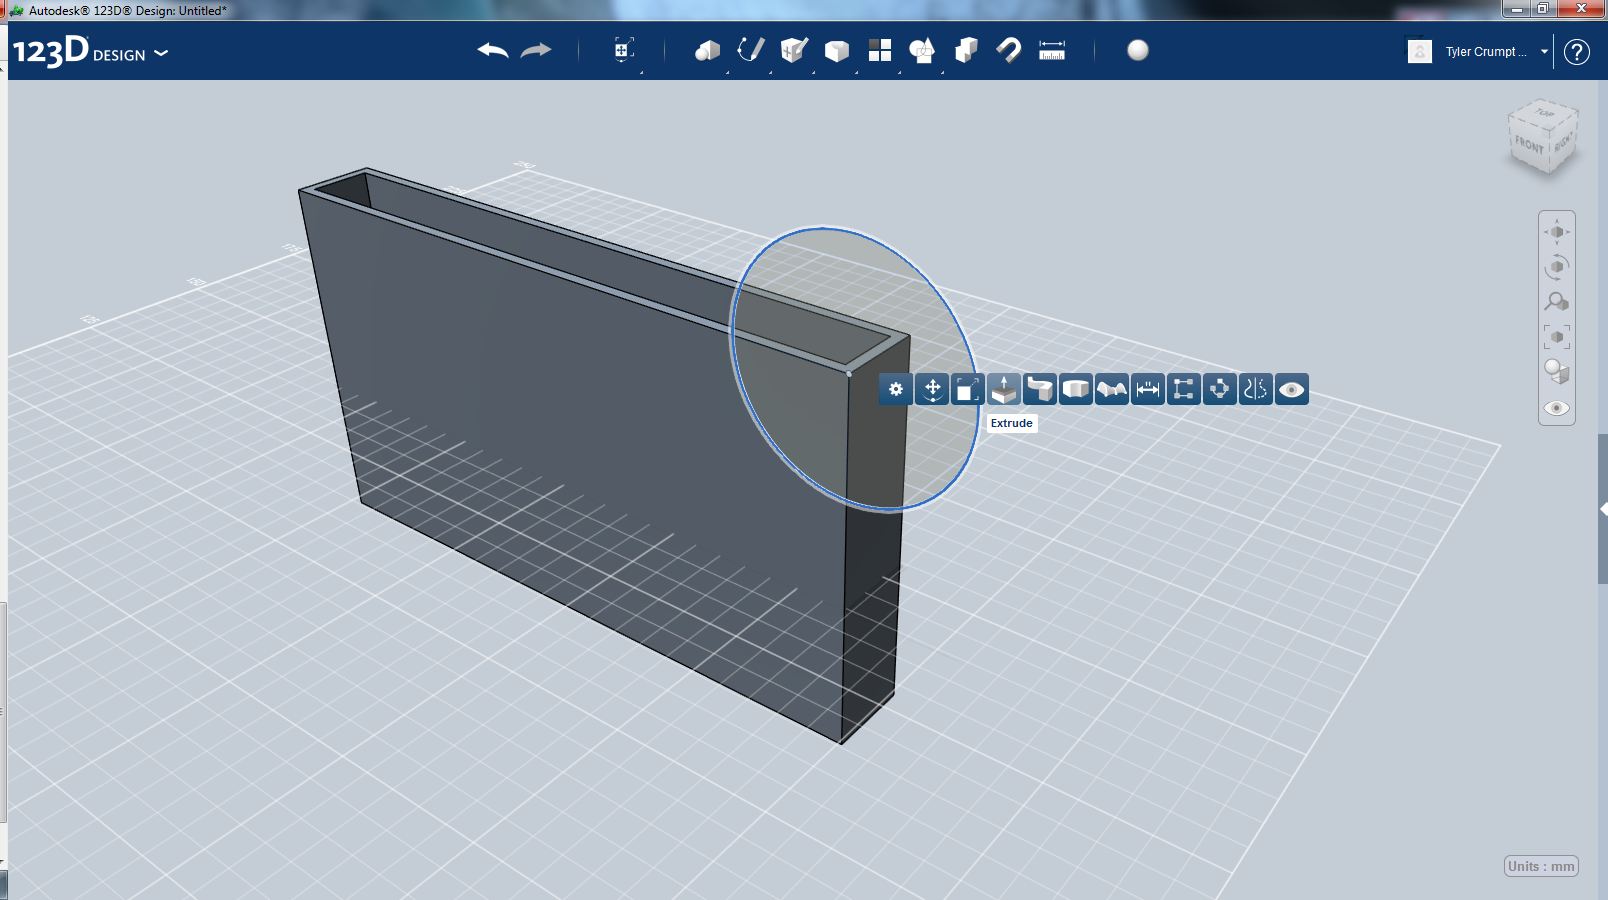Toggle the visibility eye in the navigation bar
This screenshot has width=1608, height=900.
1557,408
